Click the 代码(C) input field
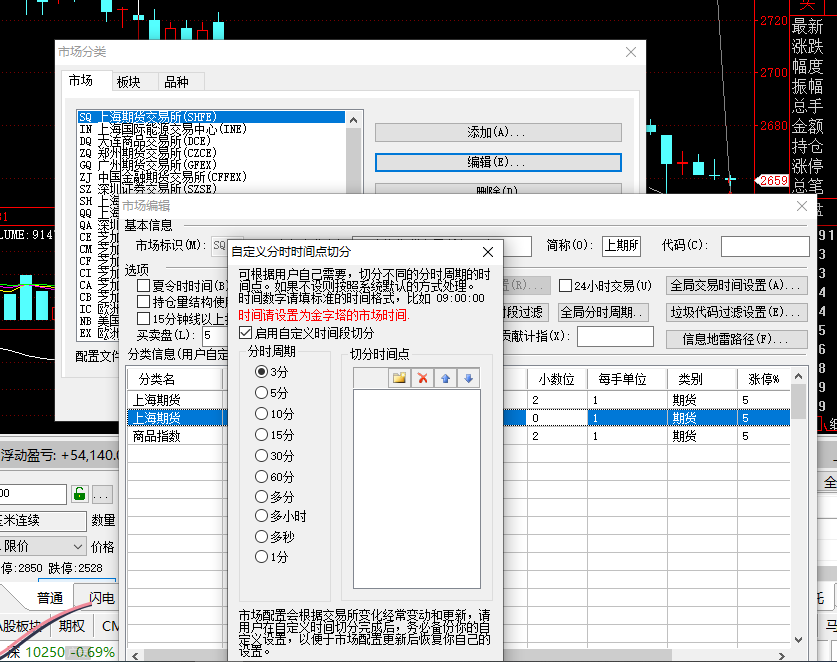This screenshot has width=837, height=662. [765, 246]
